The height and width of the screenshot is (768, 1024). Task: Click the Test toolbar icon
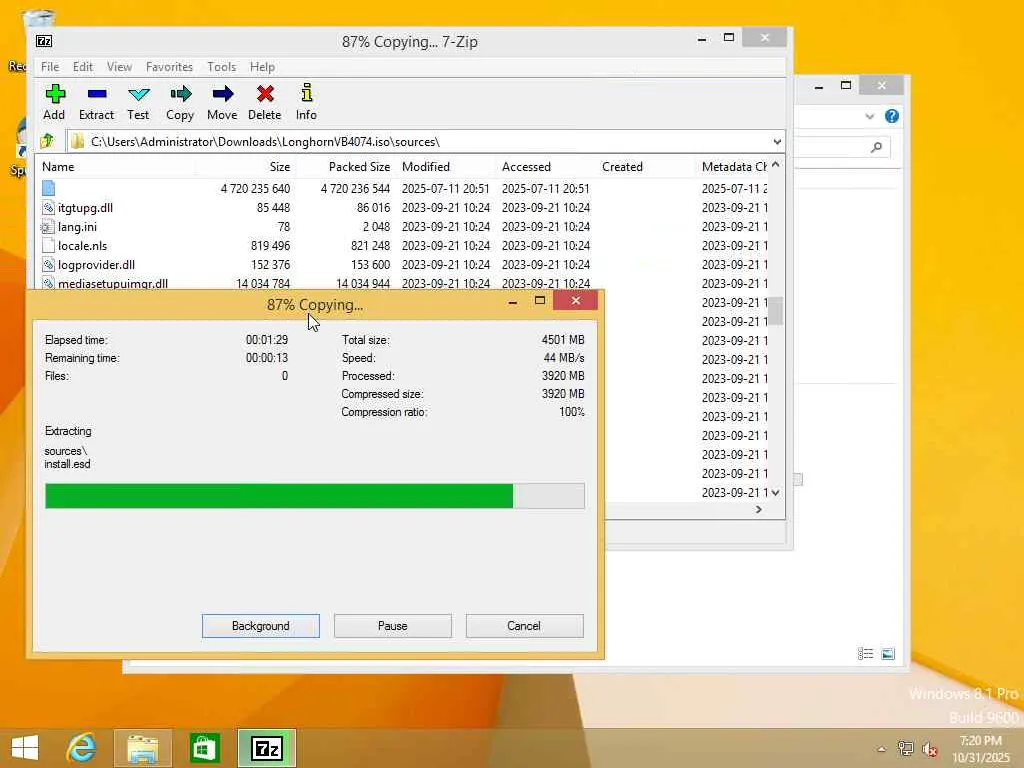(x=138, y=94)
